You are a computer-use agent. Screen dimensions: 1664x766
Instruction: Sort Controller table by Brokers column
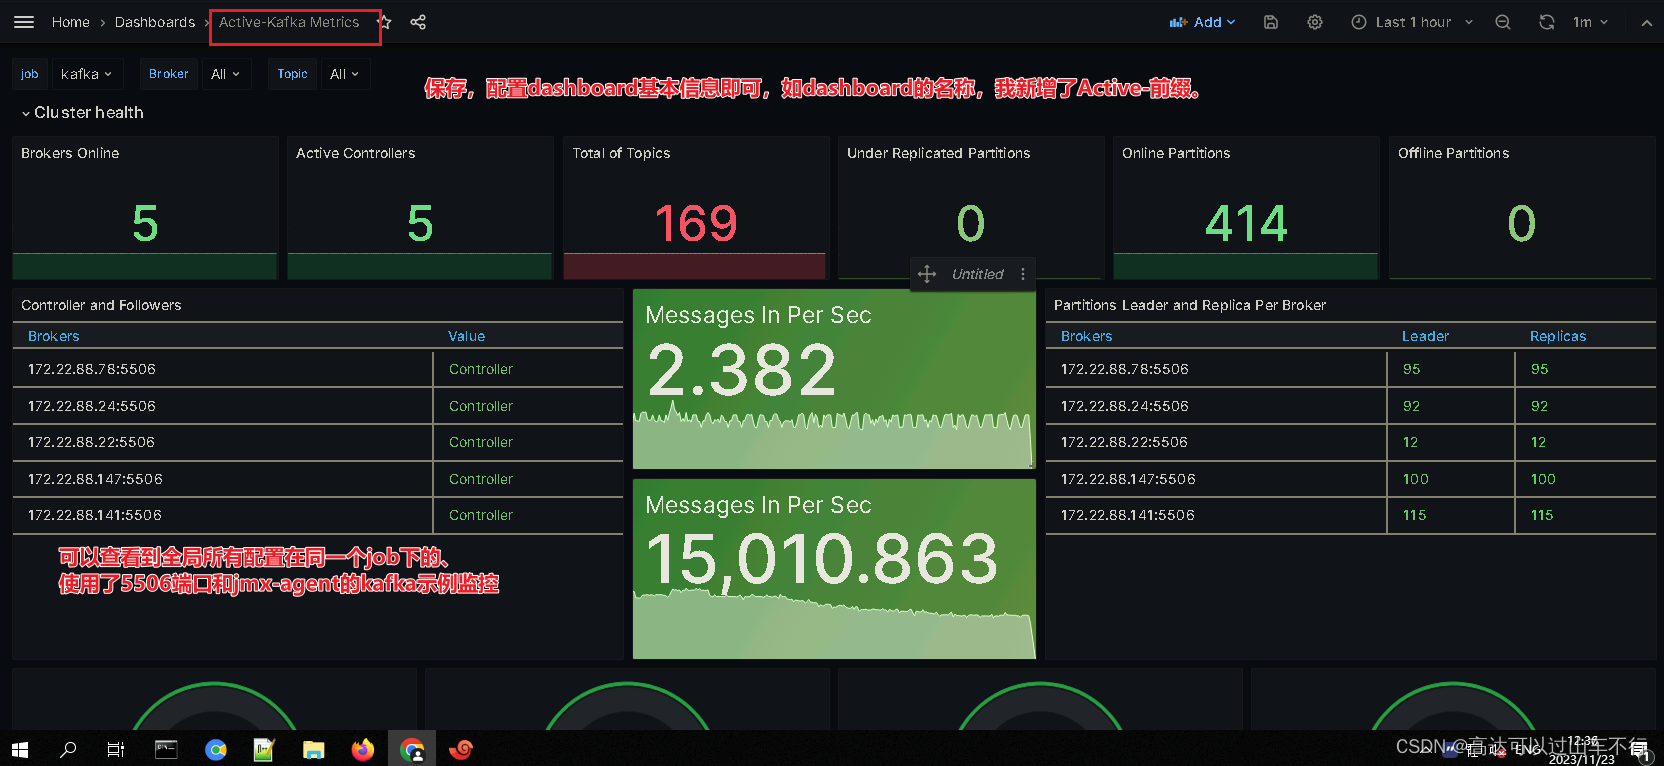pyautogui.click(x=54, y=336)
